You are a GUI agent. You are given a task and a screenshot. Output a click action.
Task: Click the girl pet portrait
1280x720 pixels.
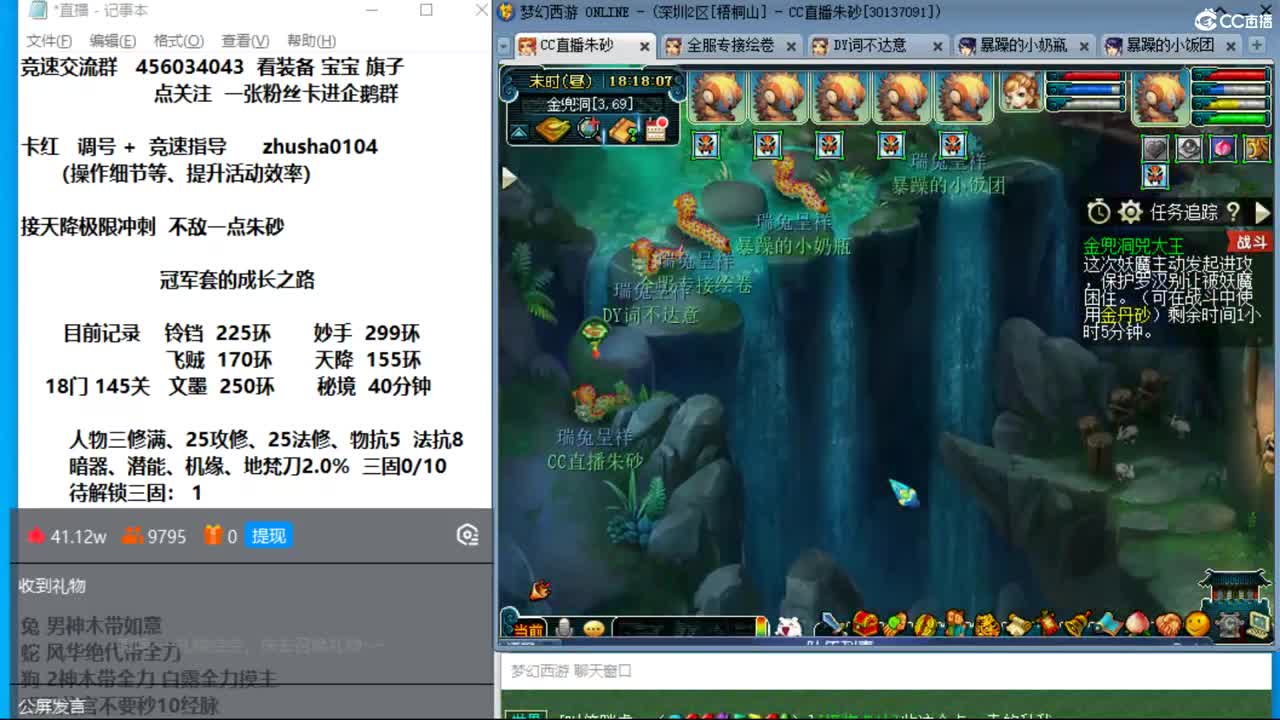(1022, 91)
